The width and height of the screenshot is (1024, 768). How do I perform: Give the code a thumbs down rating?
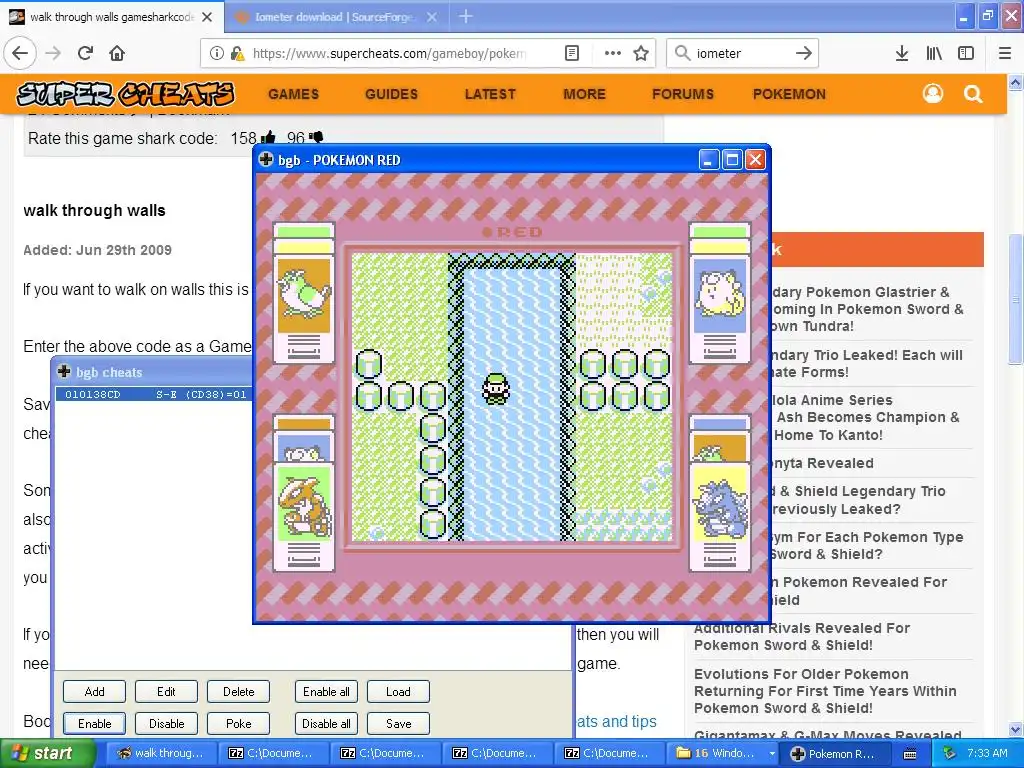[315, 137]
